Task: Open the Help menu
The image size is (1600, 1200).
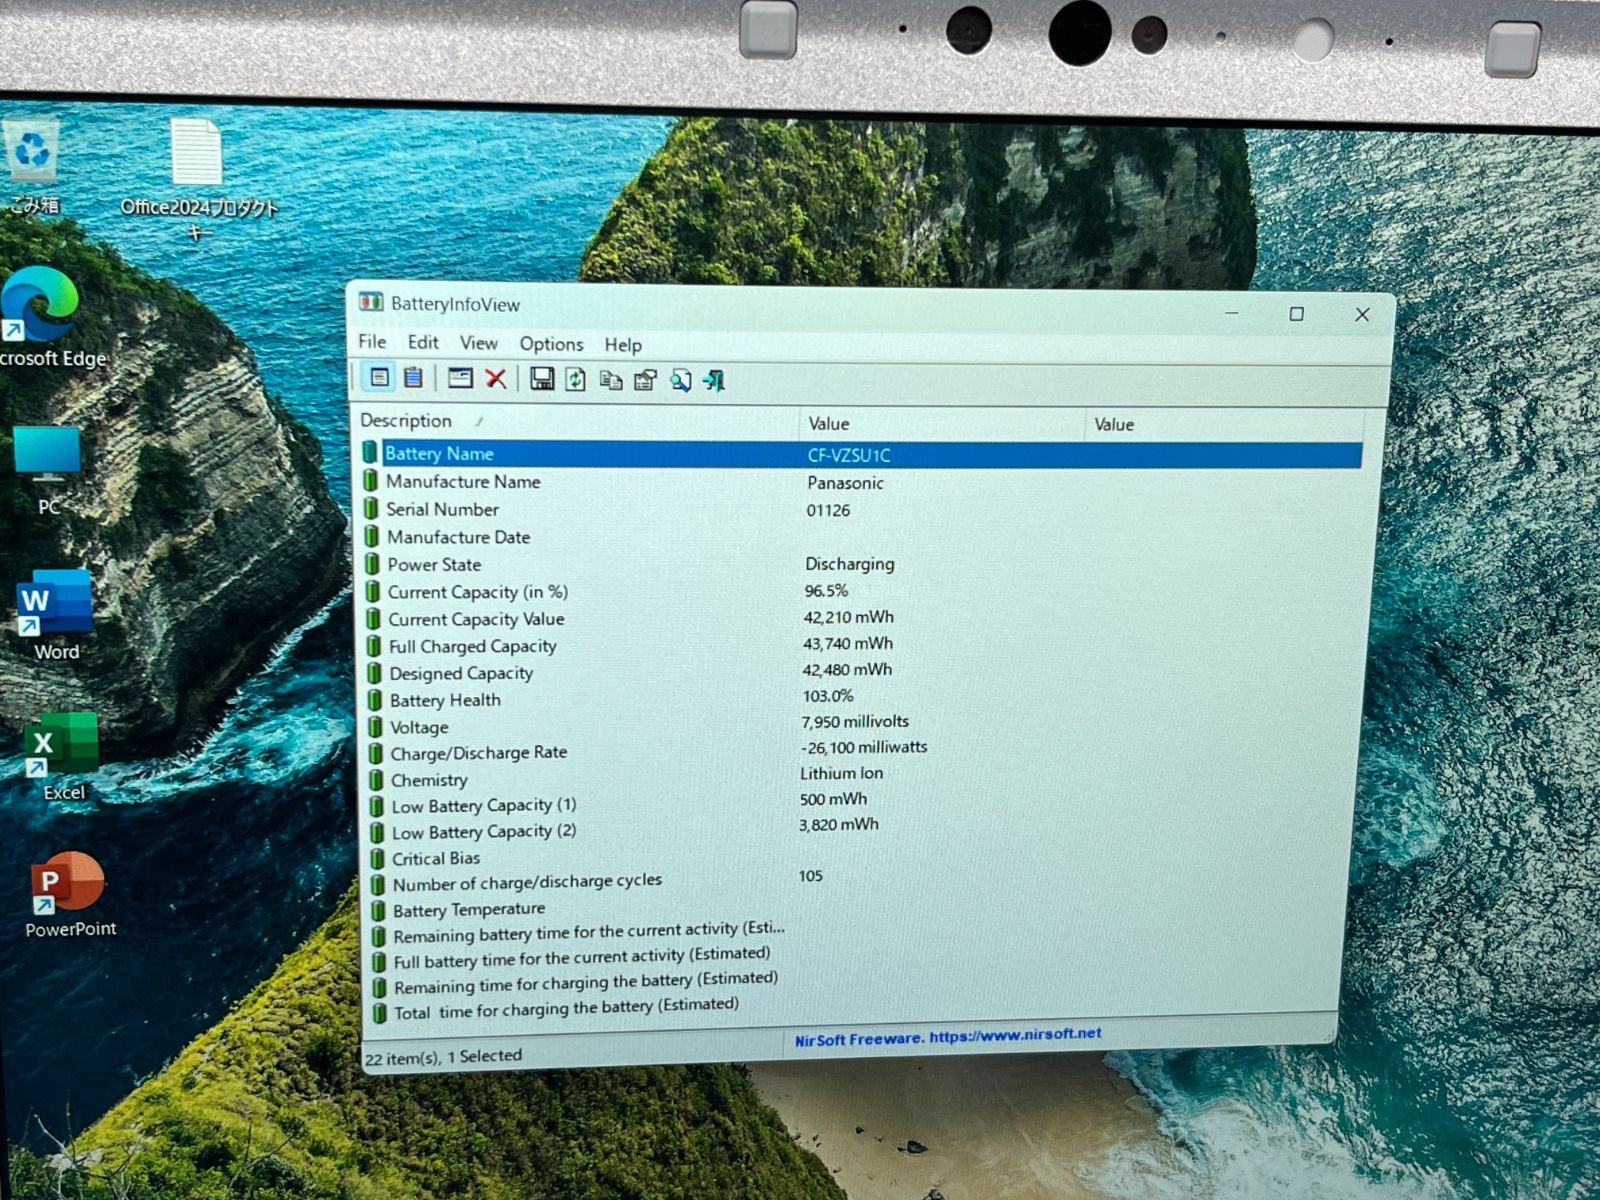Action: [x=623, y=345]
